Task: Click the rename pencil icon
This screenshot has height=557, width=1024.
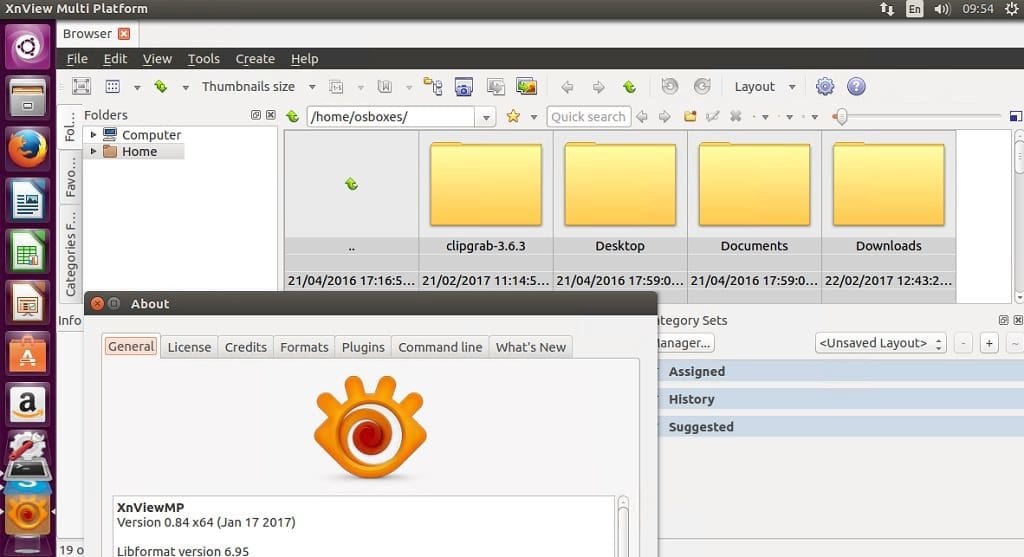Action: pos(712,116)
